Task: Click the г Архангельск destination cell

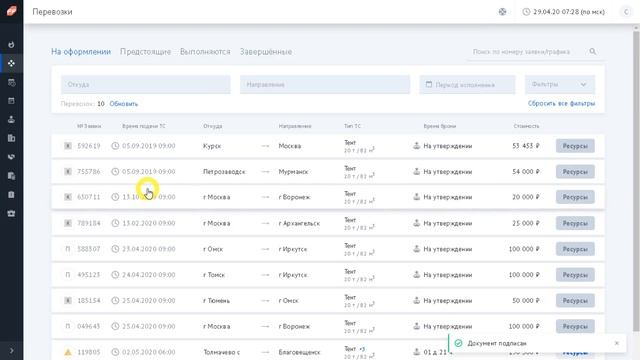Action: 299,223
